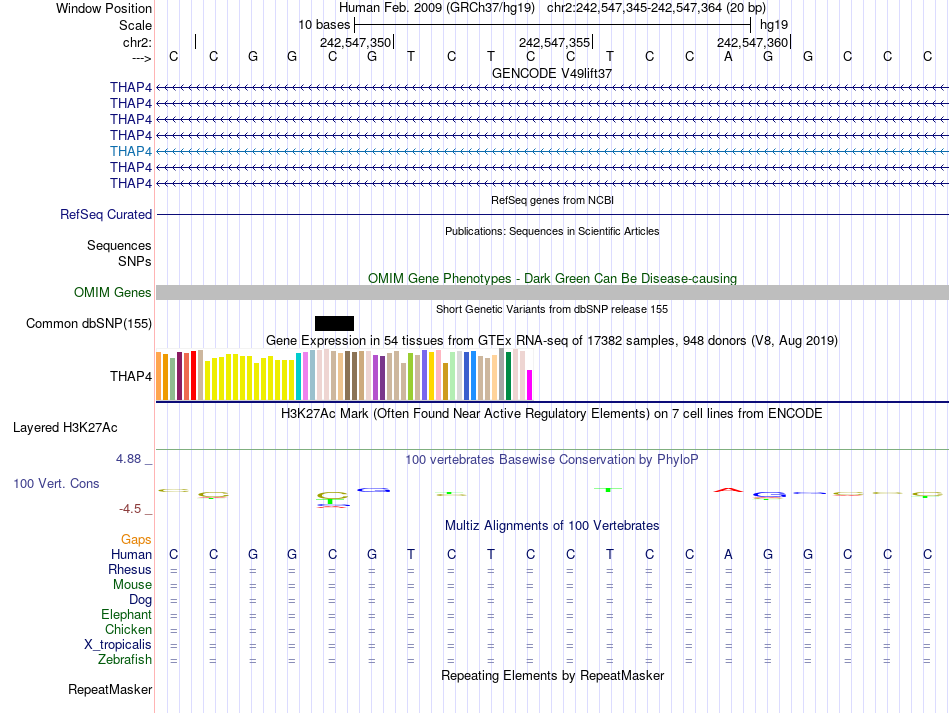Open RefSeq genes from NCBI track title
950x713 pixels.
(553, 200)
